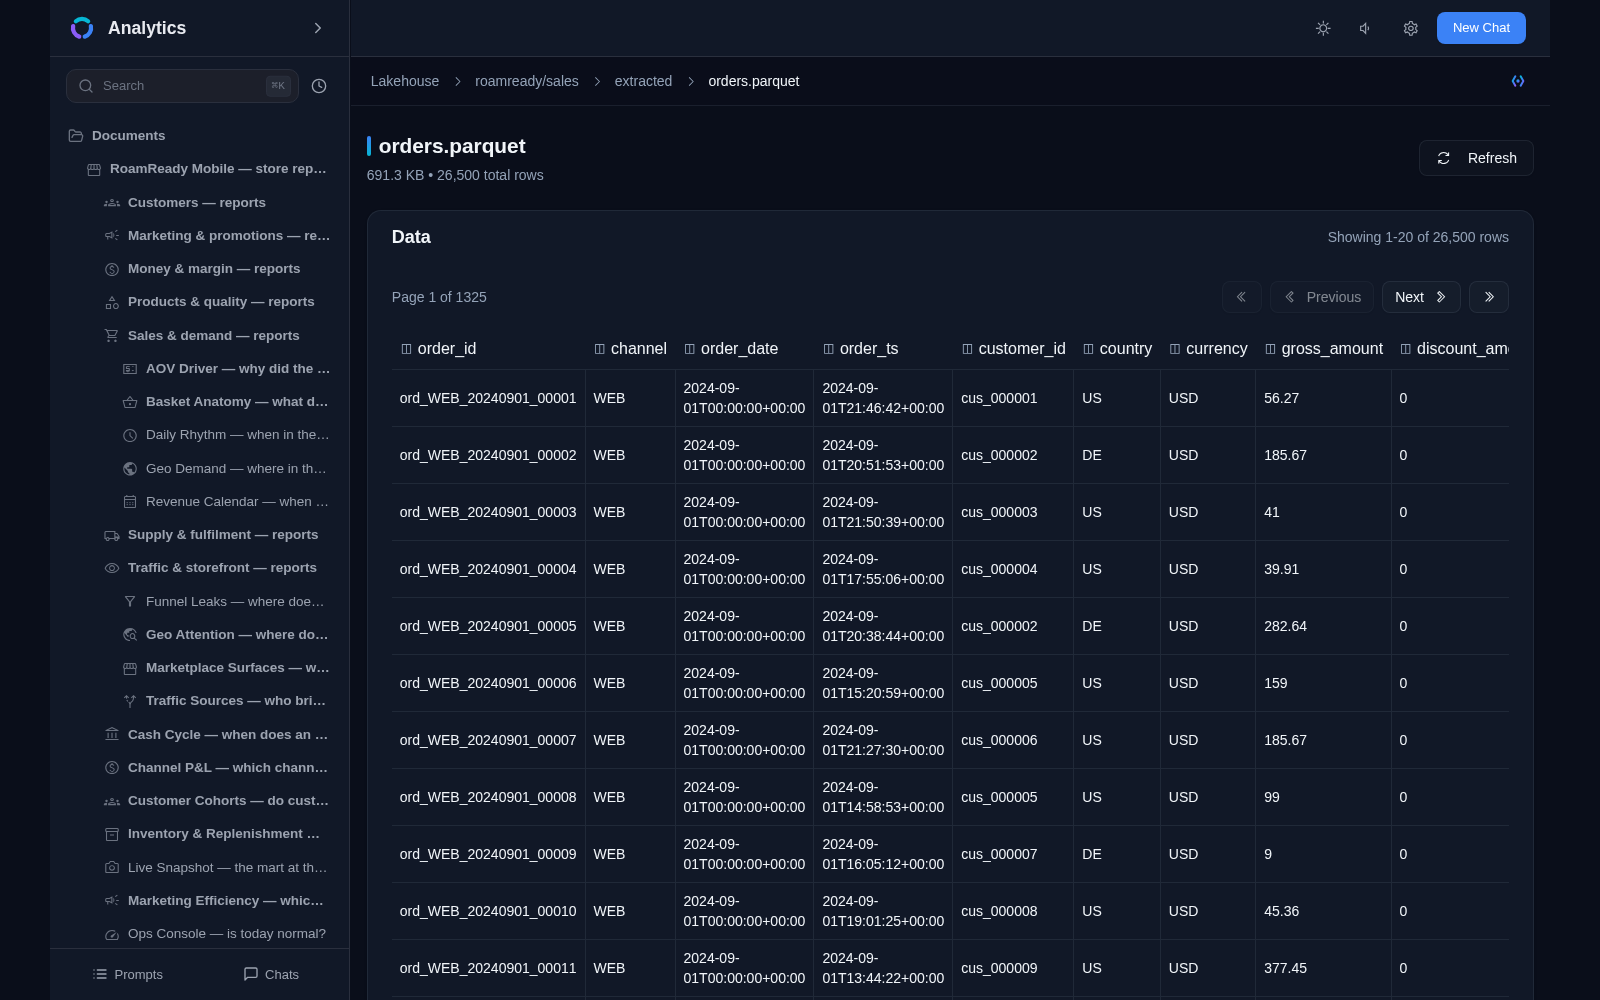1600x1000 pixels.
Task: Go to the Lakehouse breadcrumb
Action: coord(405,81)
